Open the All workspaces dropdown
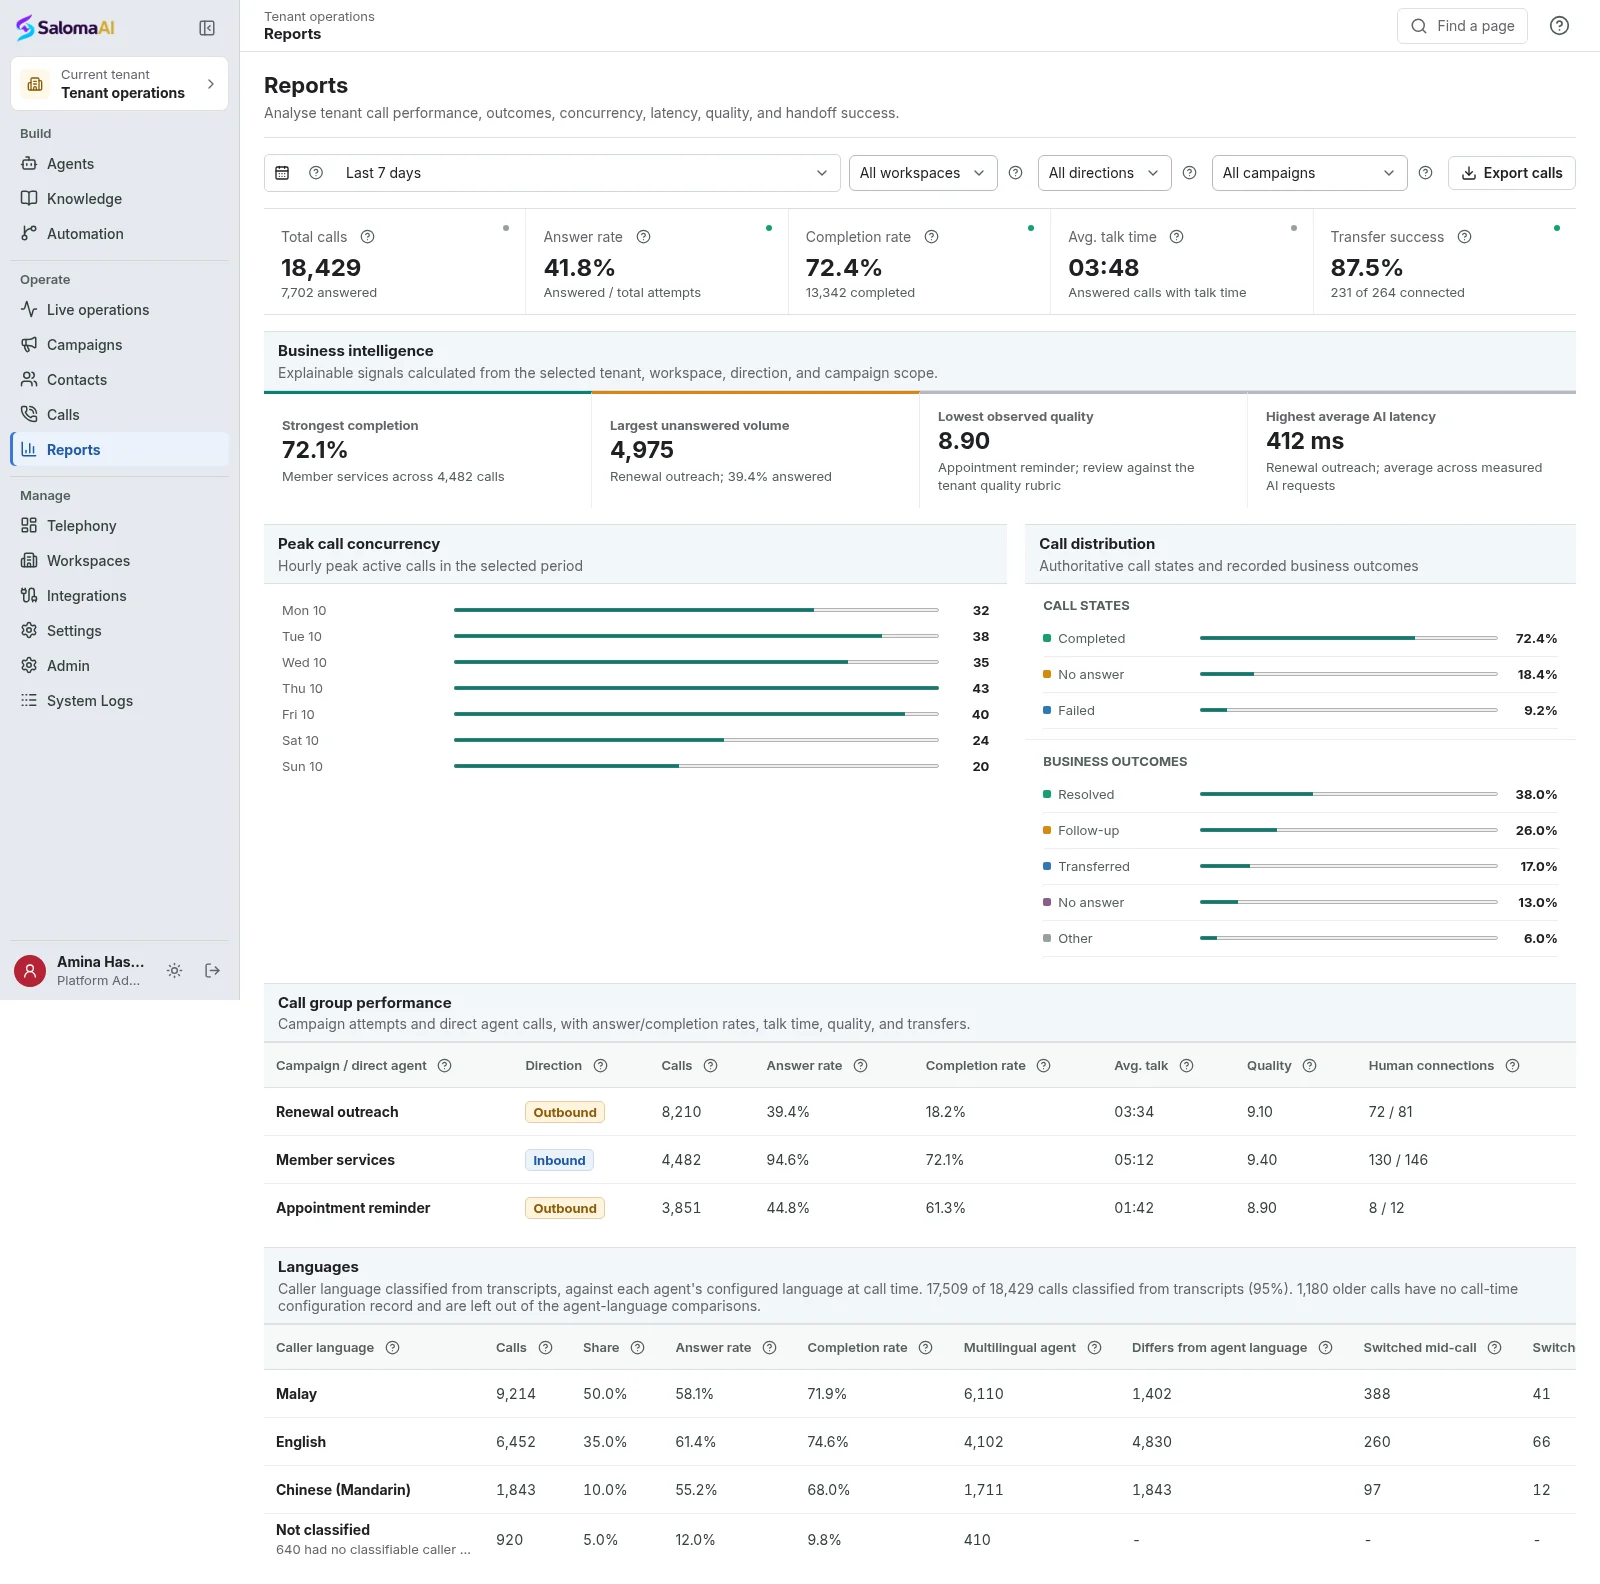 923,173
